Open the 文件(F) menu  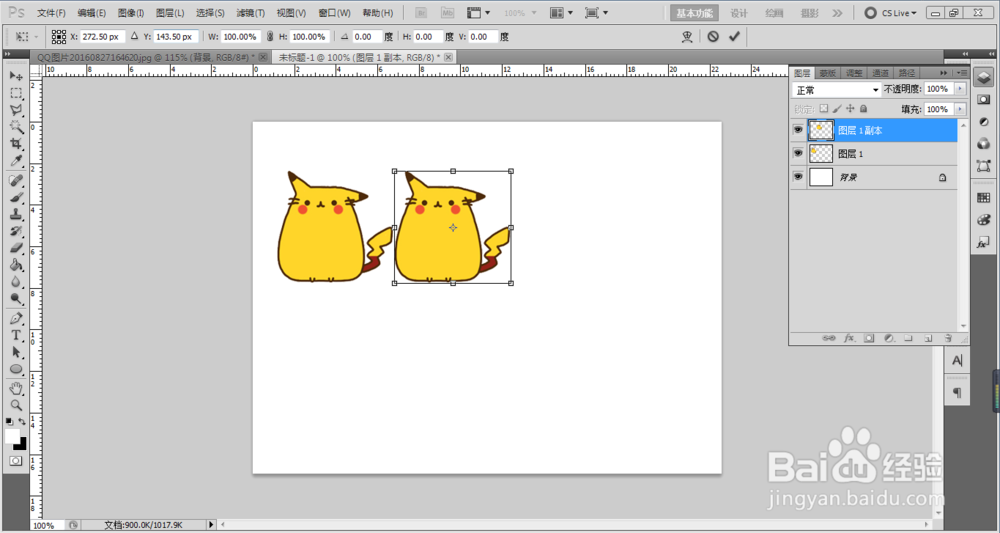click(51, 13)
